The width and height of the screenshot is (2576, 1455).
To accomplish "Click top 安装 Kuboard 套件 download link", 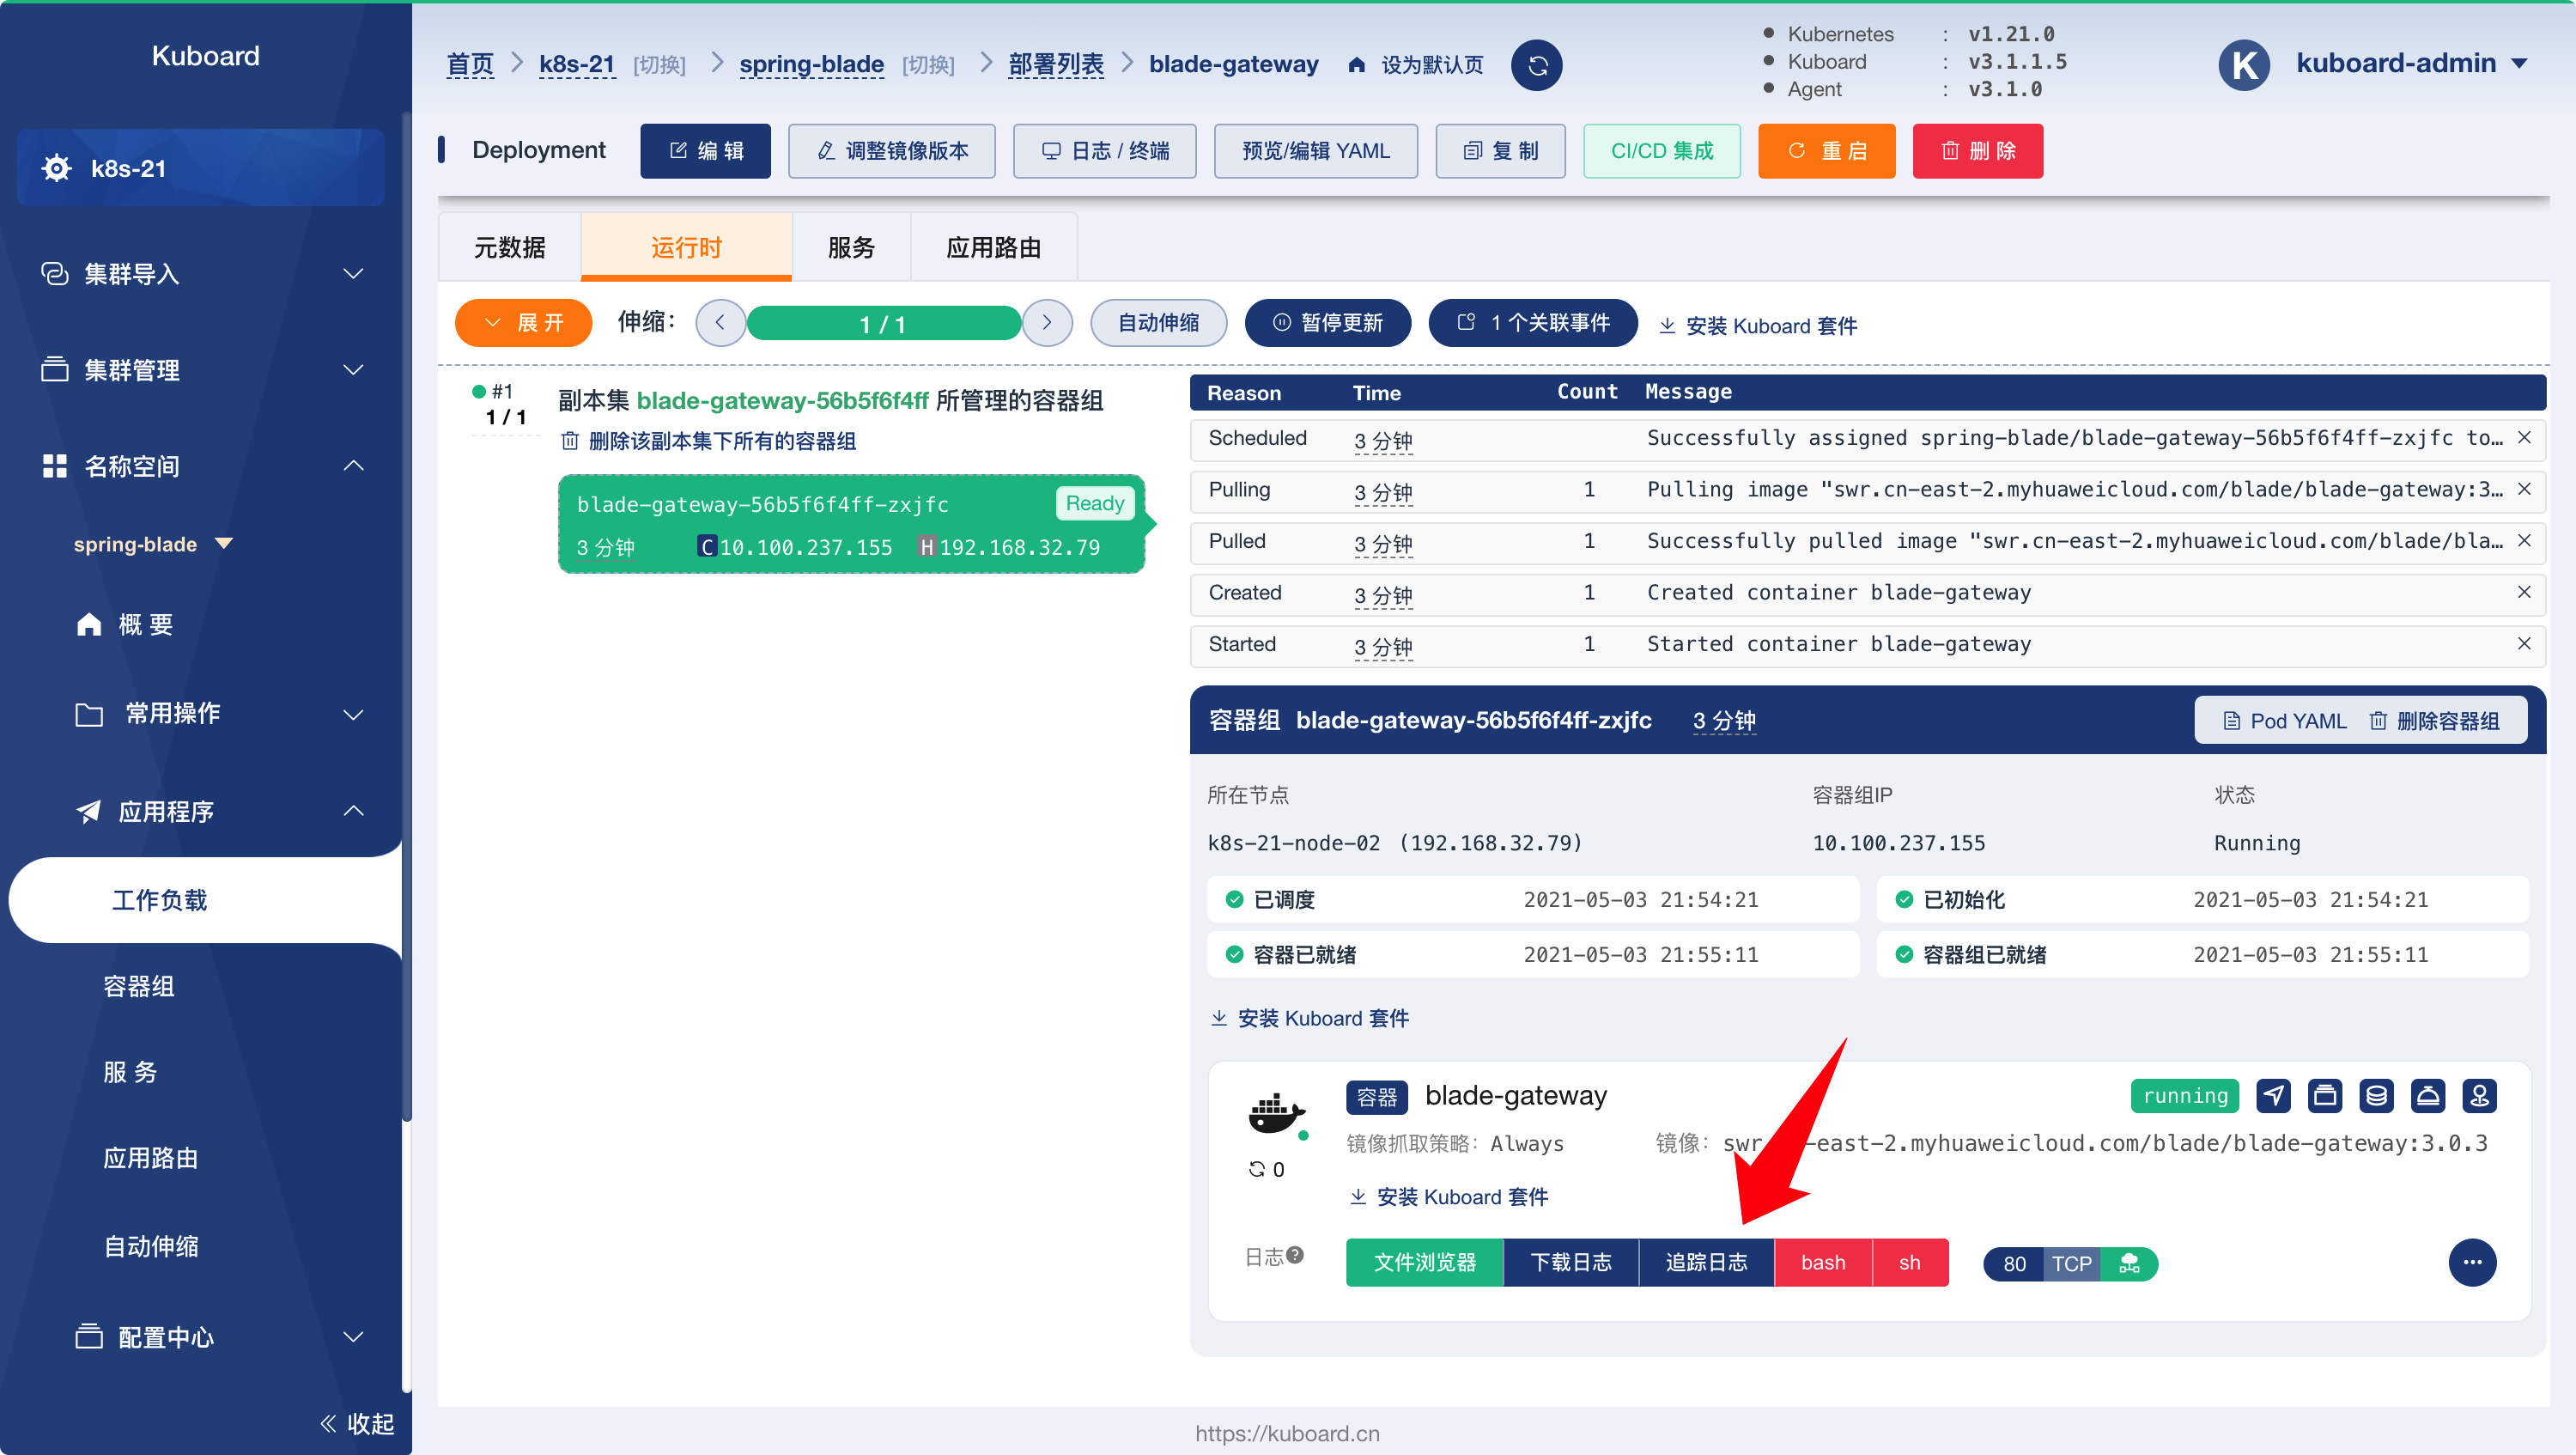I will 1757,326.
